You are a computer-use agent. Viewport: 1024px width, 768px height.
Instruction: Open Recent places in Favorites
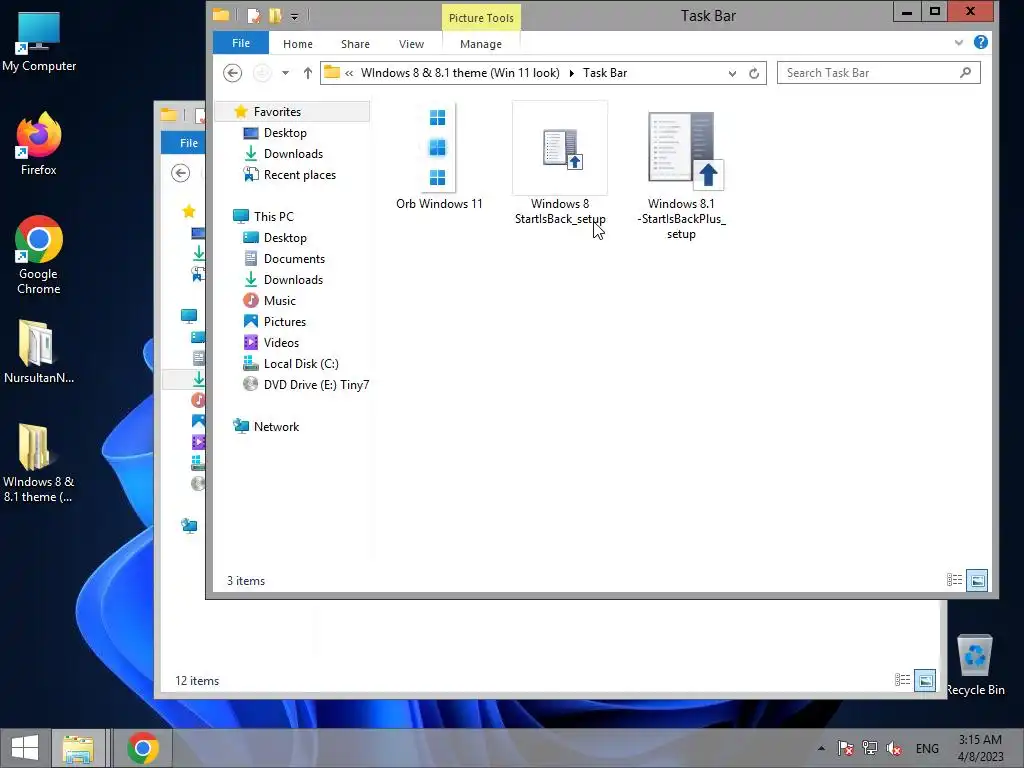pyautogui.click(x=300, y=174)
